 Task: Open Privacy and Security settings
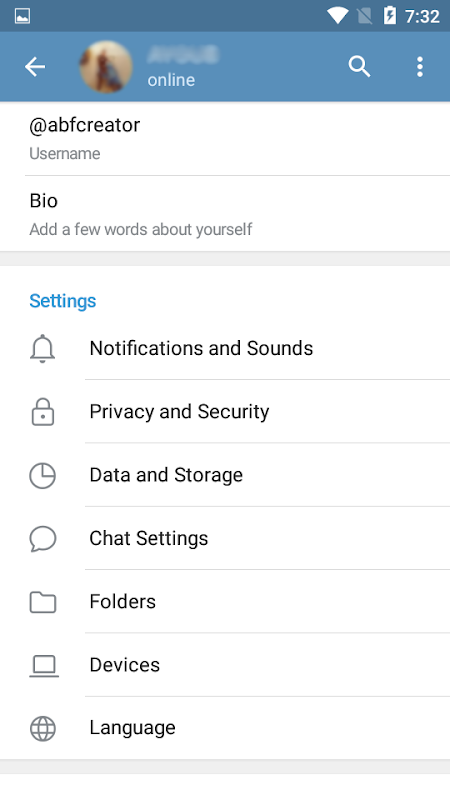point(225,412)
